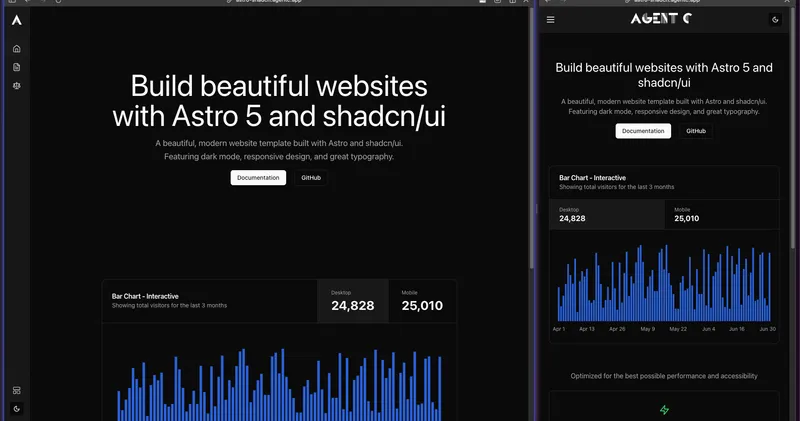The width and height of the screenshot is (800, 421).
Task: Click the balance scale icon in sidebar
Action: pyautogui.click(x=16, y=86)
